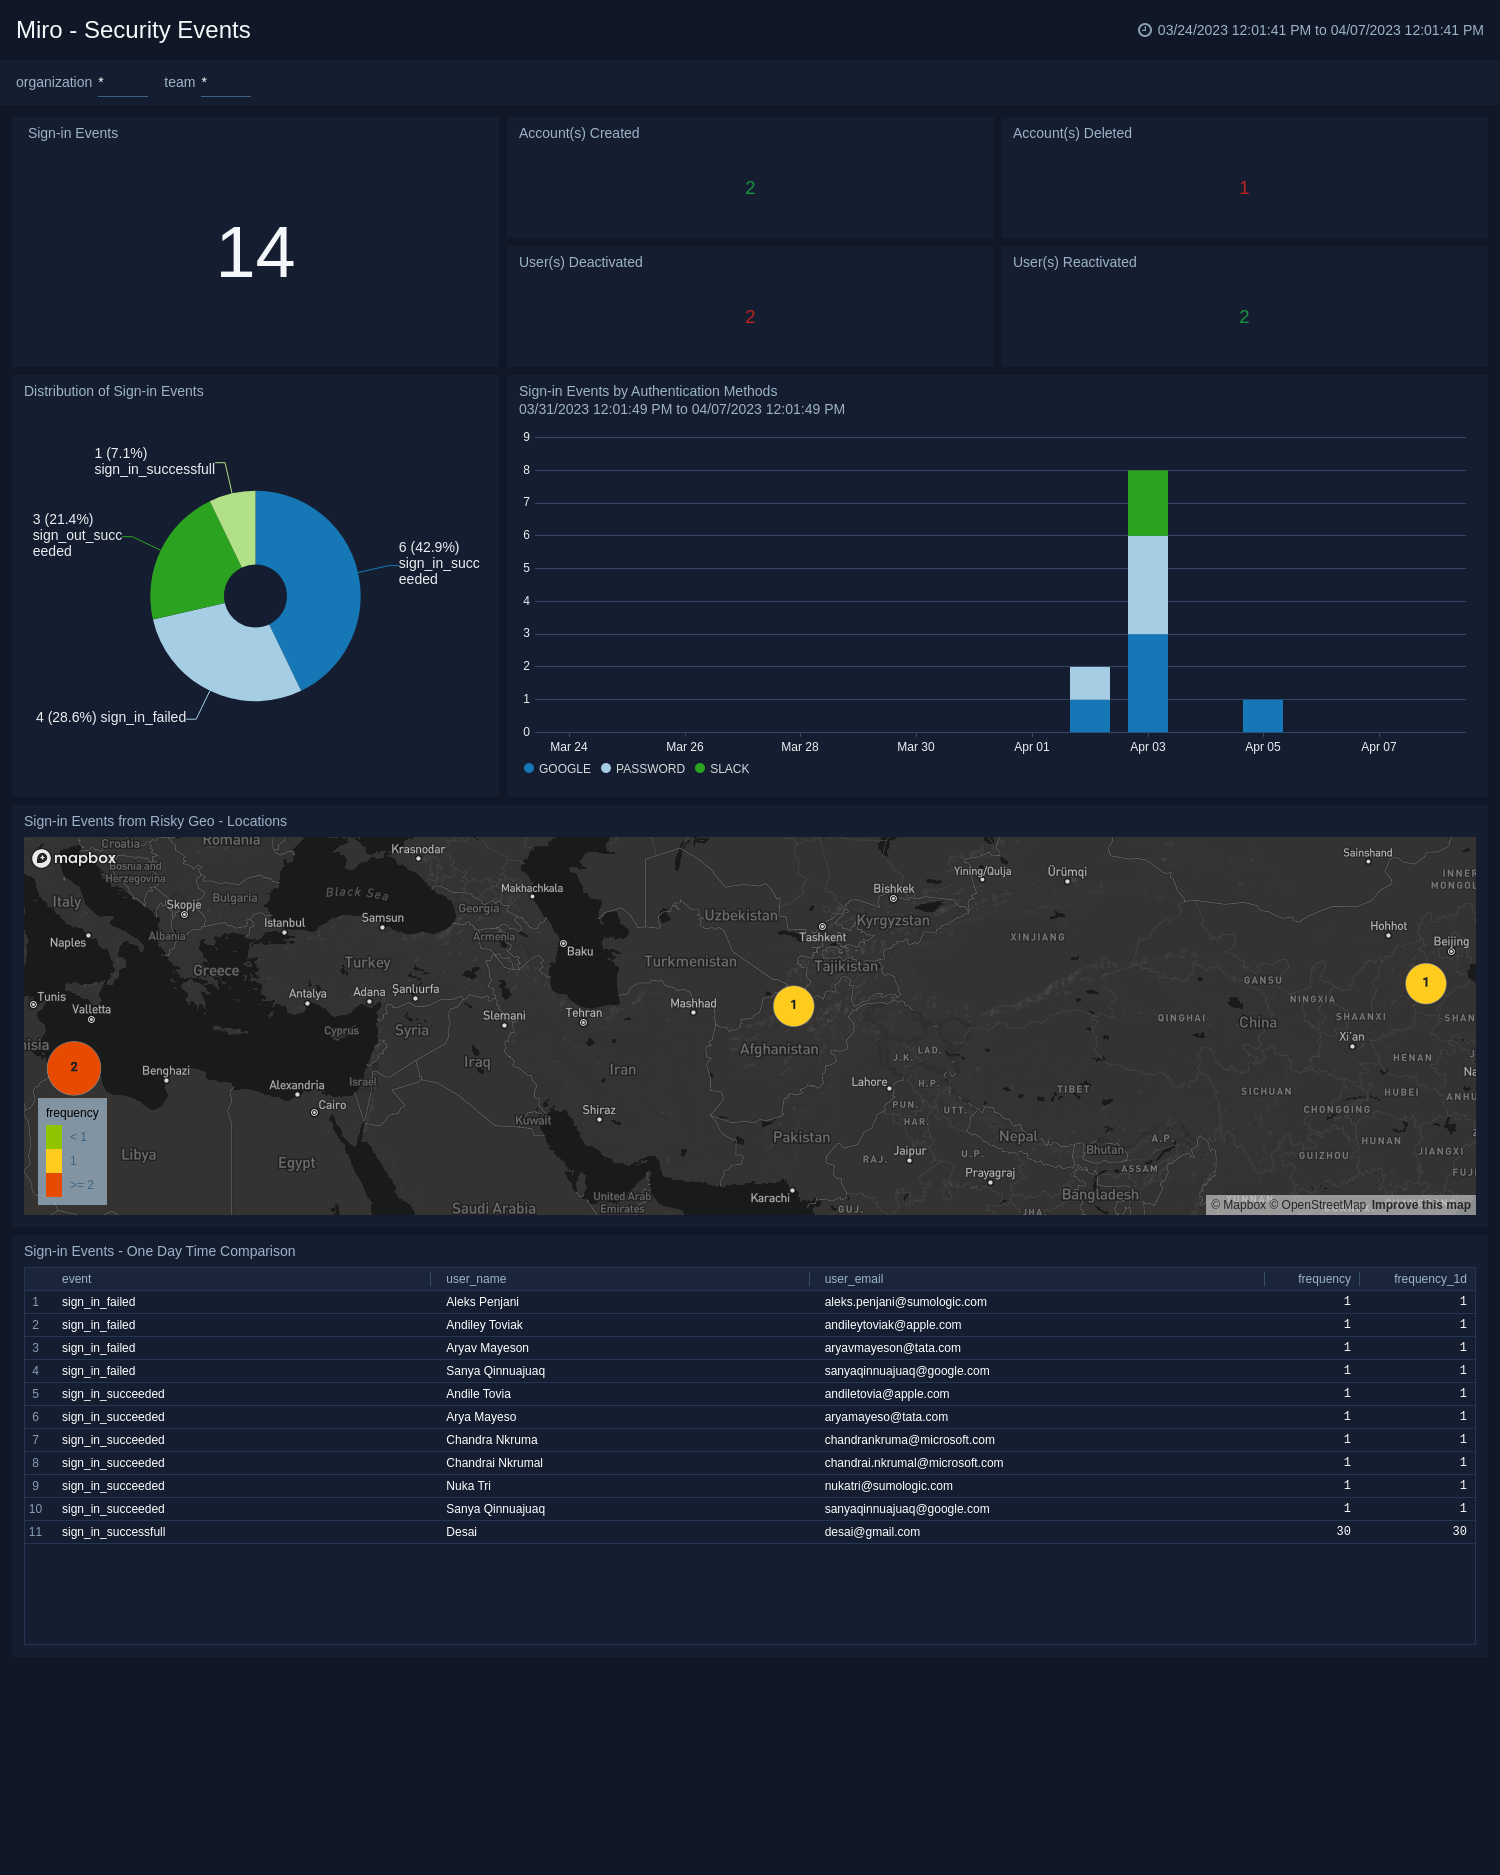Sort table by user_email column header
This screenshot has height=1875, width=1500.
854,1279
